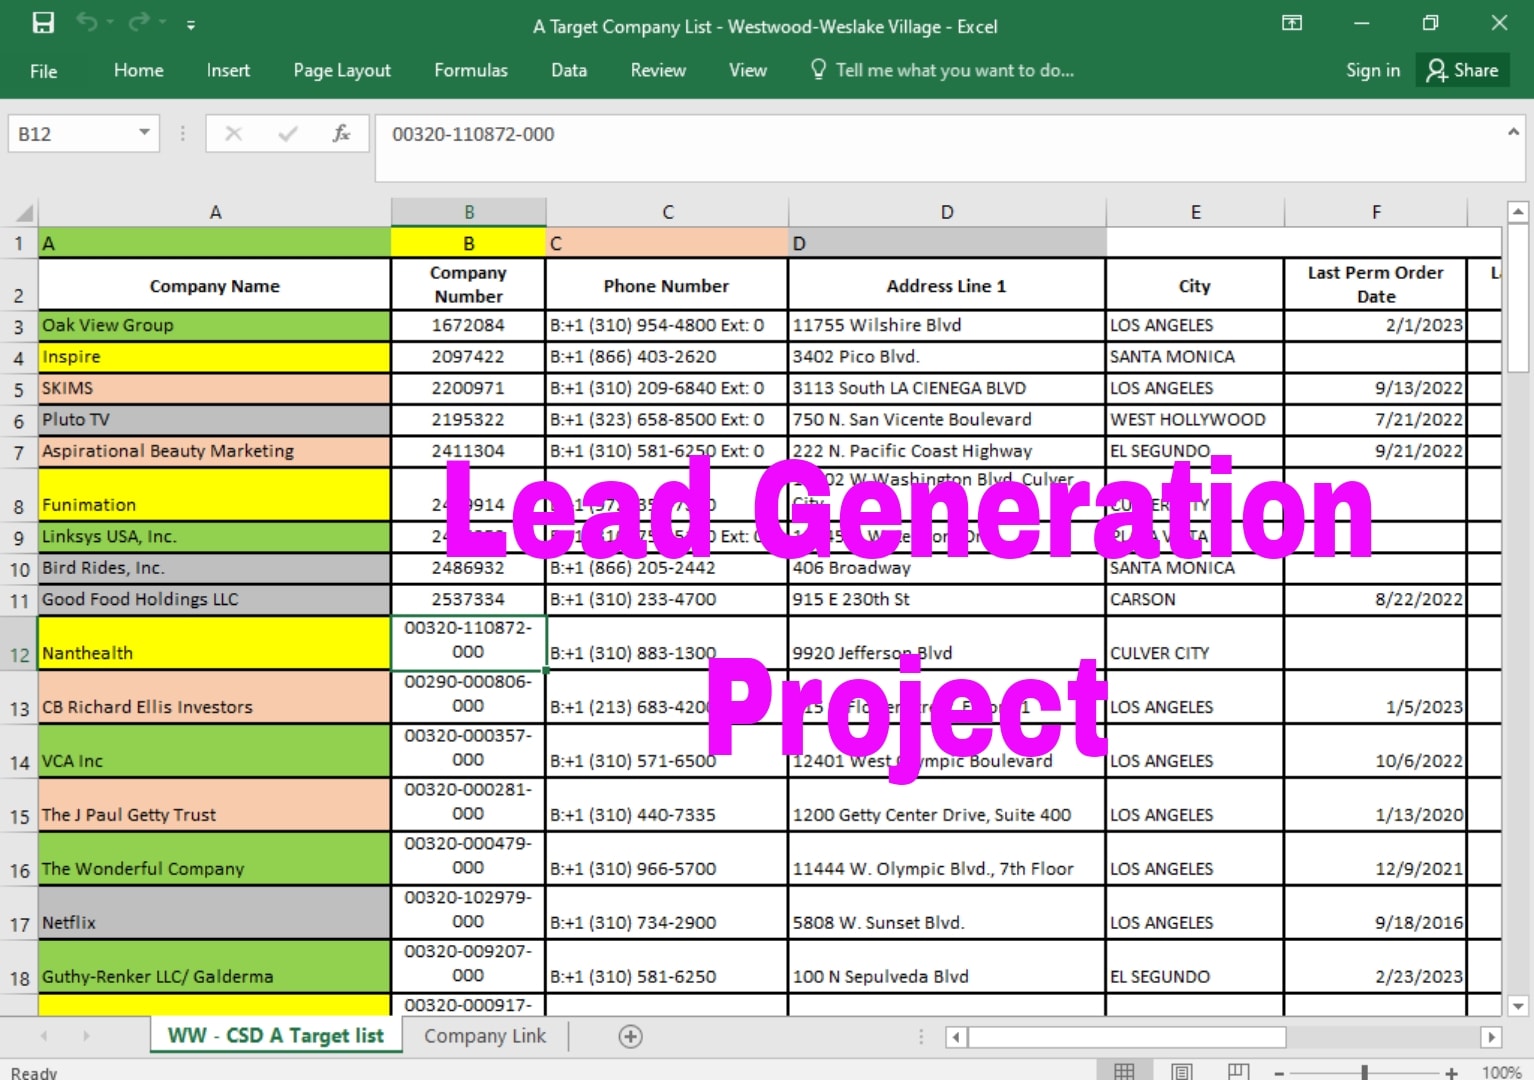Switch to the Company Link sheet

point(485,1036)
